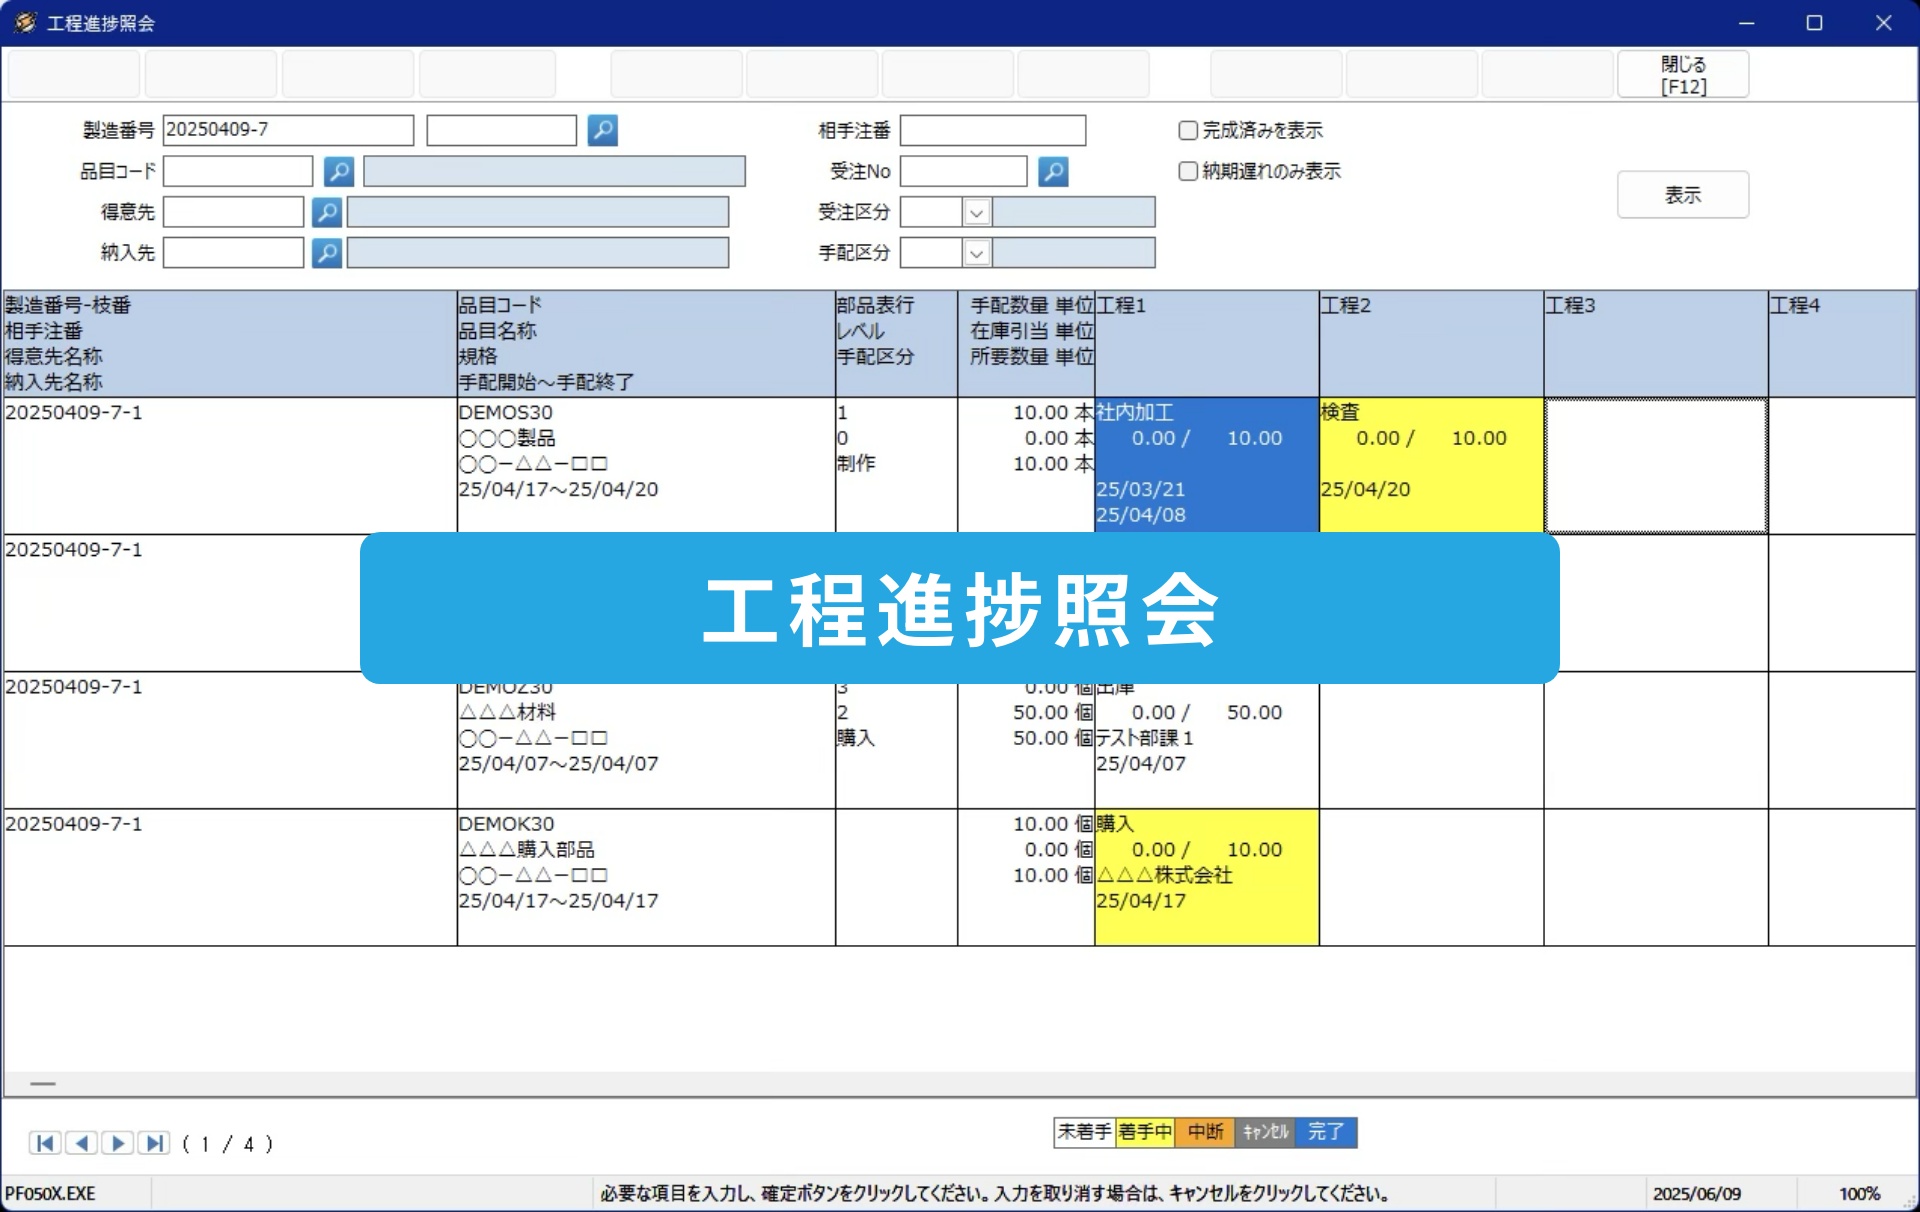The image size is (1920, 1212).
Task: Go to the first page of records
Action: click(45, 1143)
